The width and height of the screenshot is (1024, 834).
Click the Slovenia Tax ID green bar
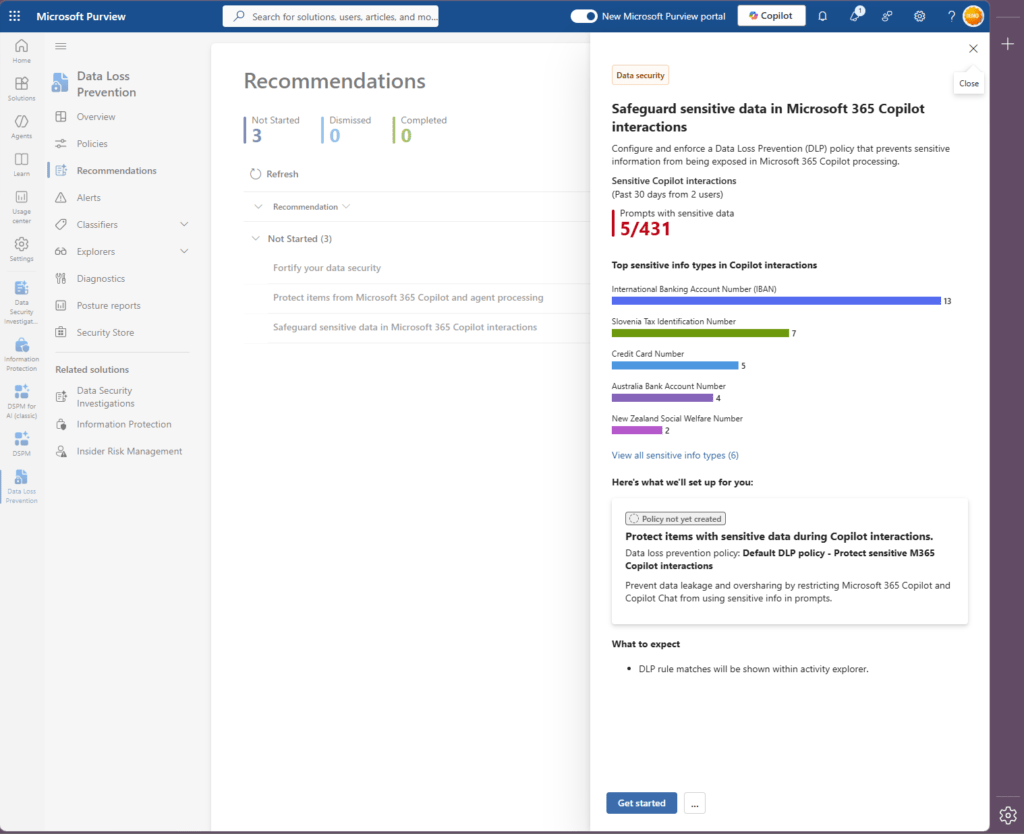click(700, 333)
